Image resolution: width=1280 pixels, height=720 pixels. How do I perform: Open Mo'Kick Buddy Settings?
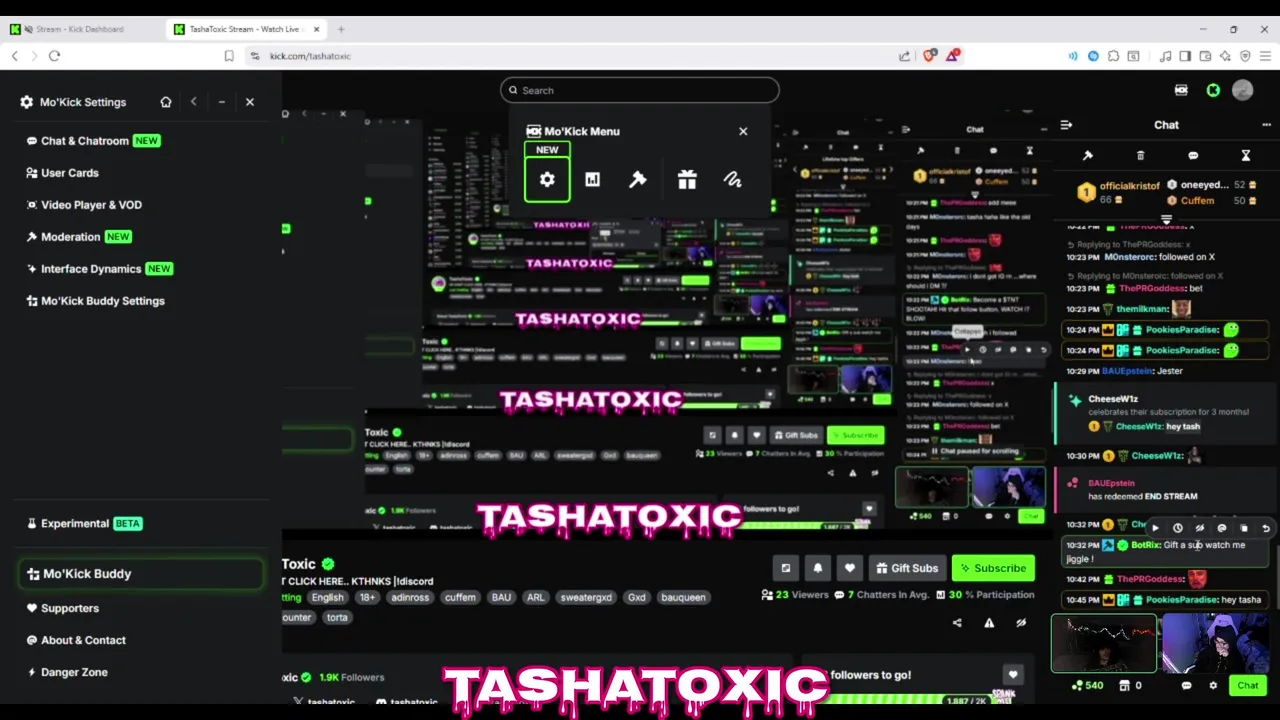[95, 301]
